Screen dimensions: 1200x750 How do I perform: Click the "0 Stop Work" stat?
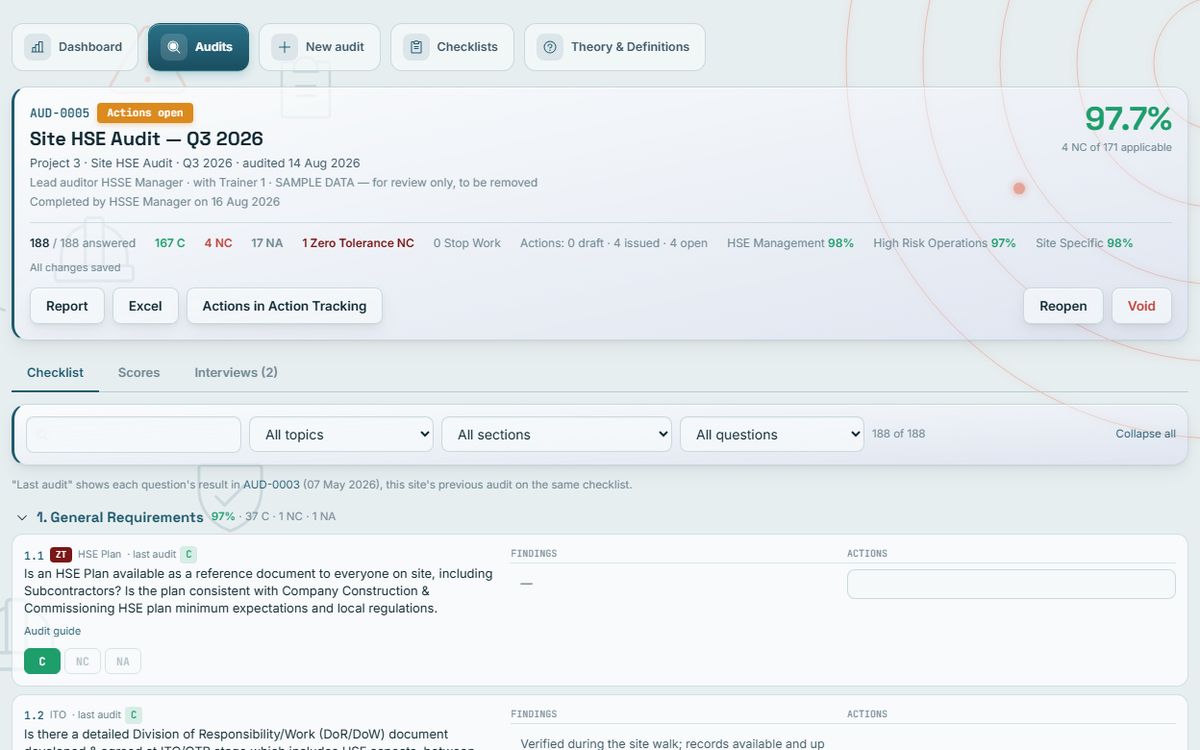pos(467,243)
